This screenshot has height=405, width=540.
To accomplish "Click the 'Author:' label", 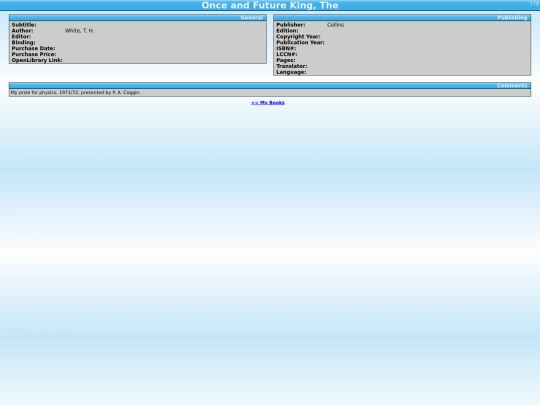I will coord(22,31).
